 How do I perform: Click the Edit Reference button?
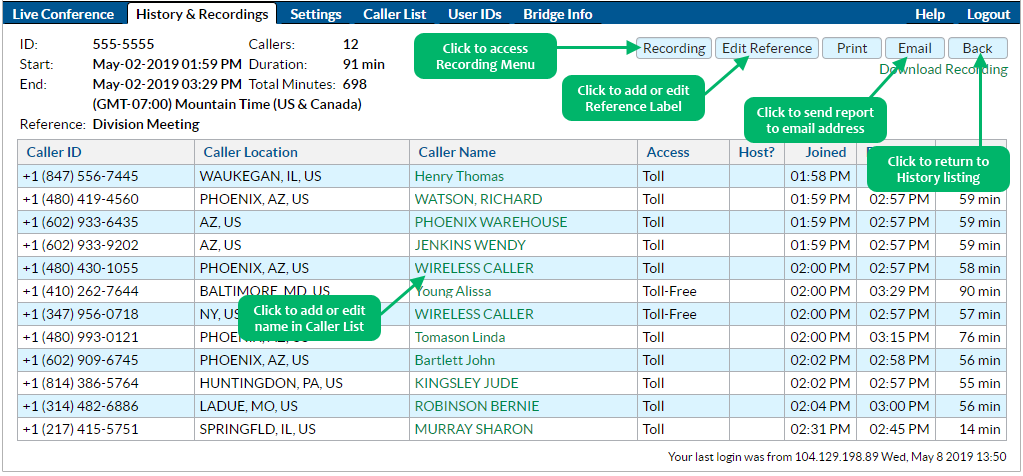click(x=767, y=48)
